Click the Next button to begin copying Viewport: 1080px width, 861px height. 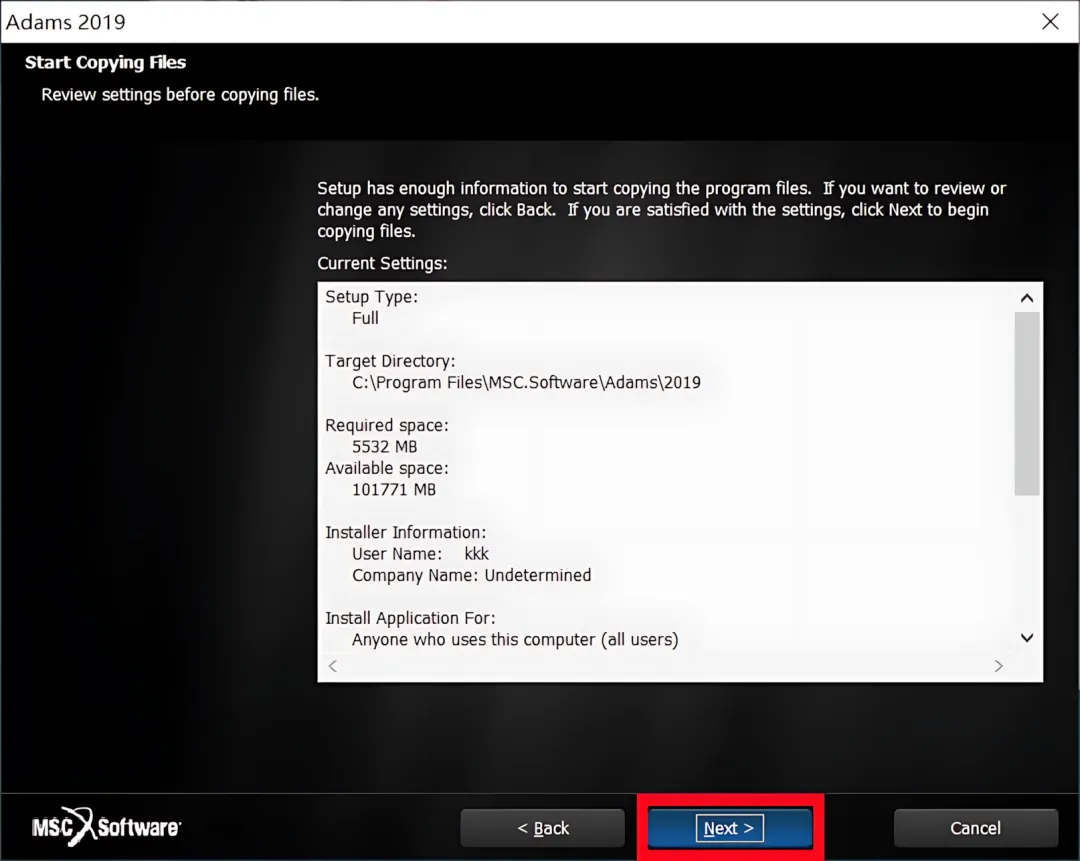(729, 827)
